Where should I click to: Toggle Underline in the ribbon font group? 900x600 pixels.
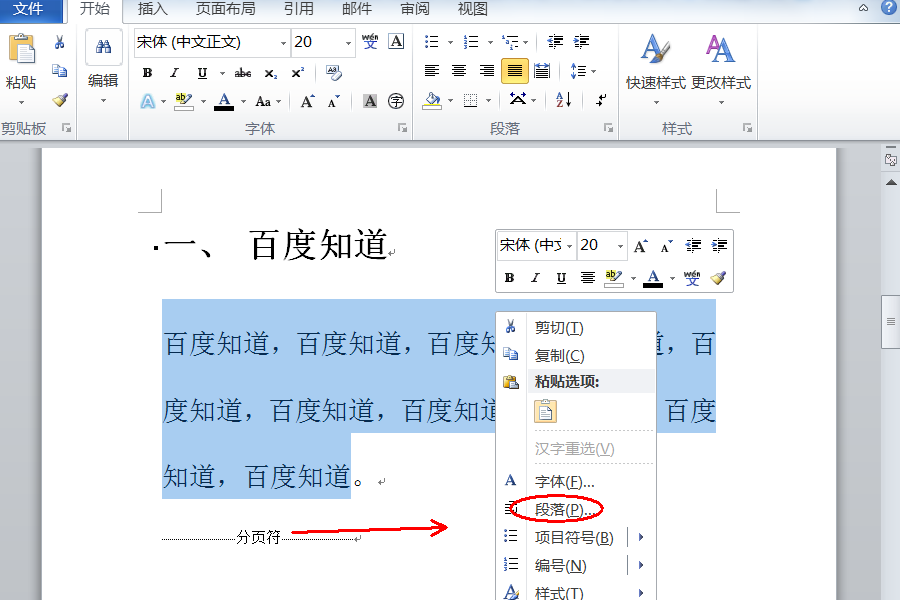coord(202,73)
